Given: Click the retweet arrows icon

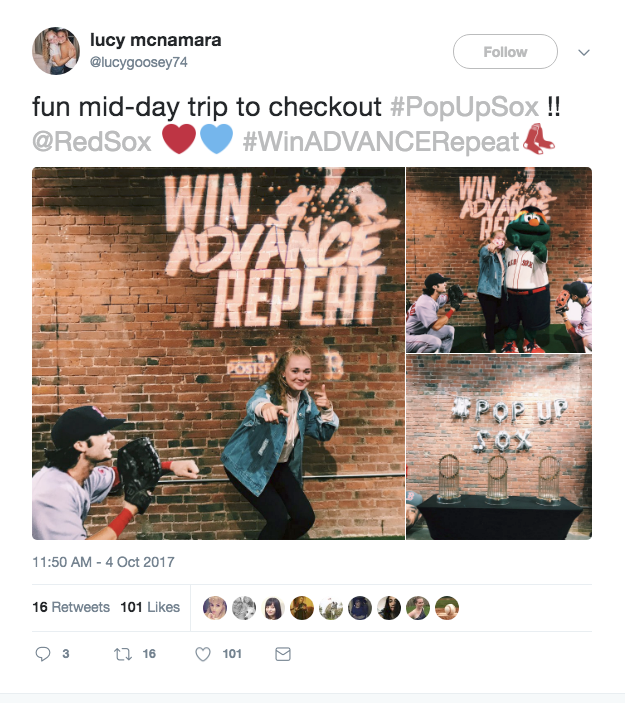Looking at the screenshot, I should click(122, 654).
